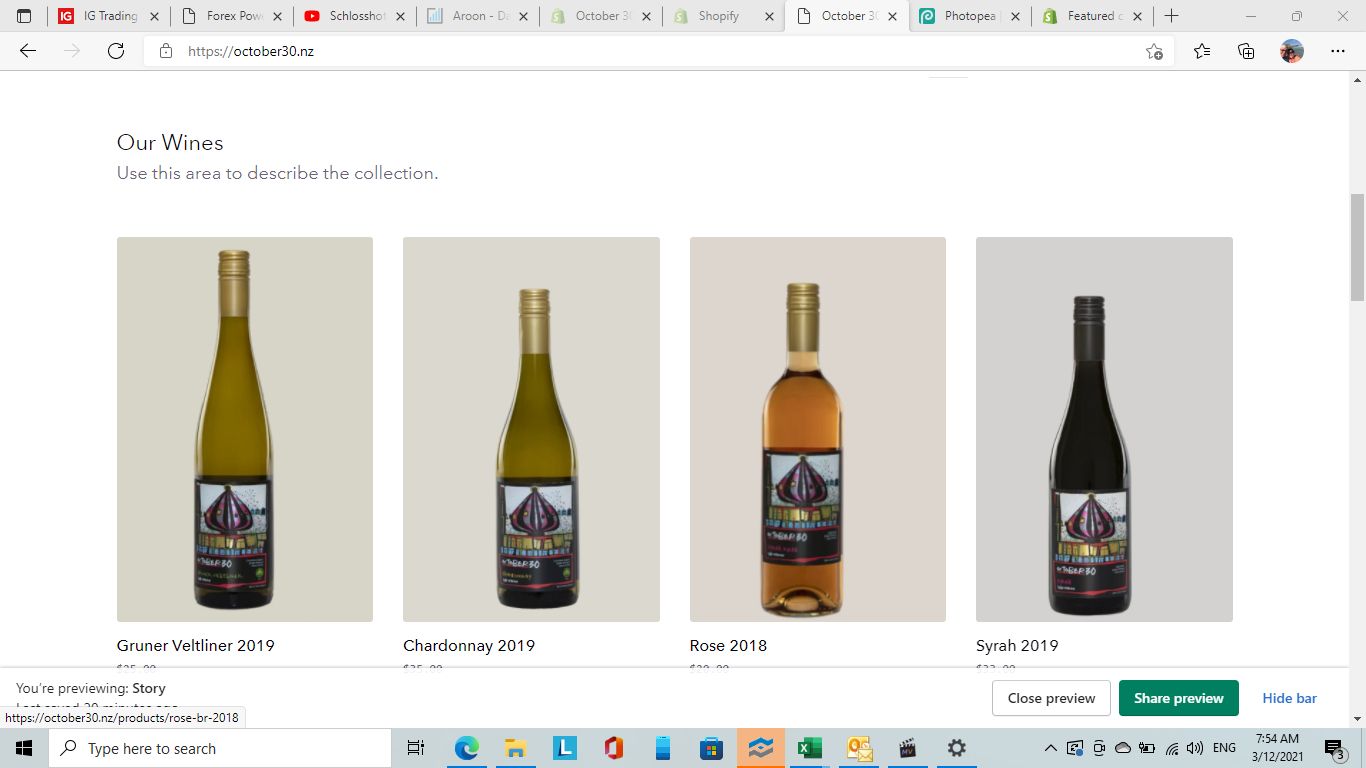The height and width of the screenshot is (768, 1366).
Task: Close the Photopea tab
Action: pyautogui.click(x=1014, y=16)
